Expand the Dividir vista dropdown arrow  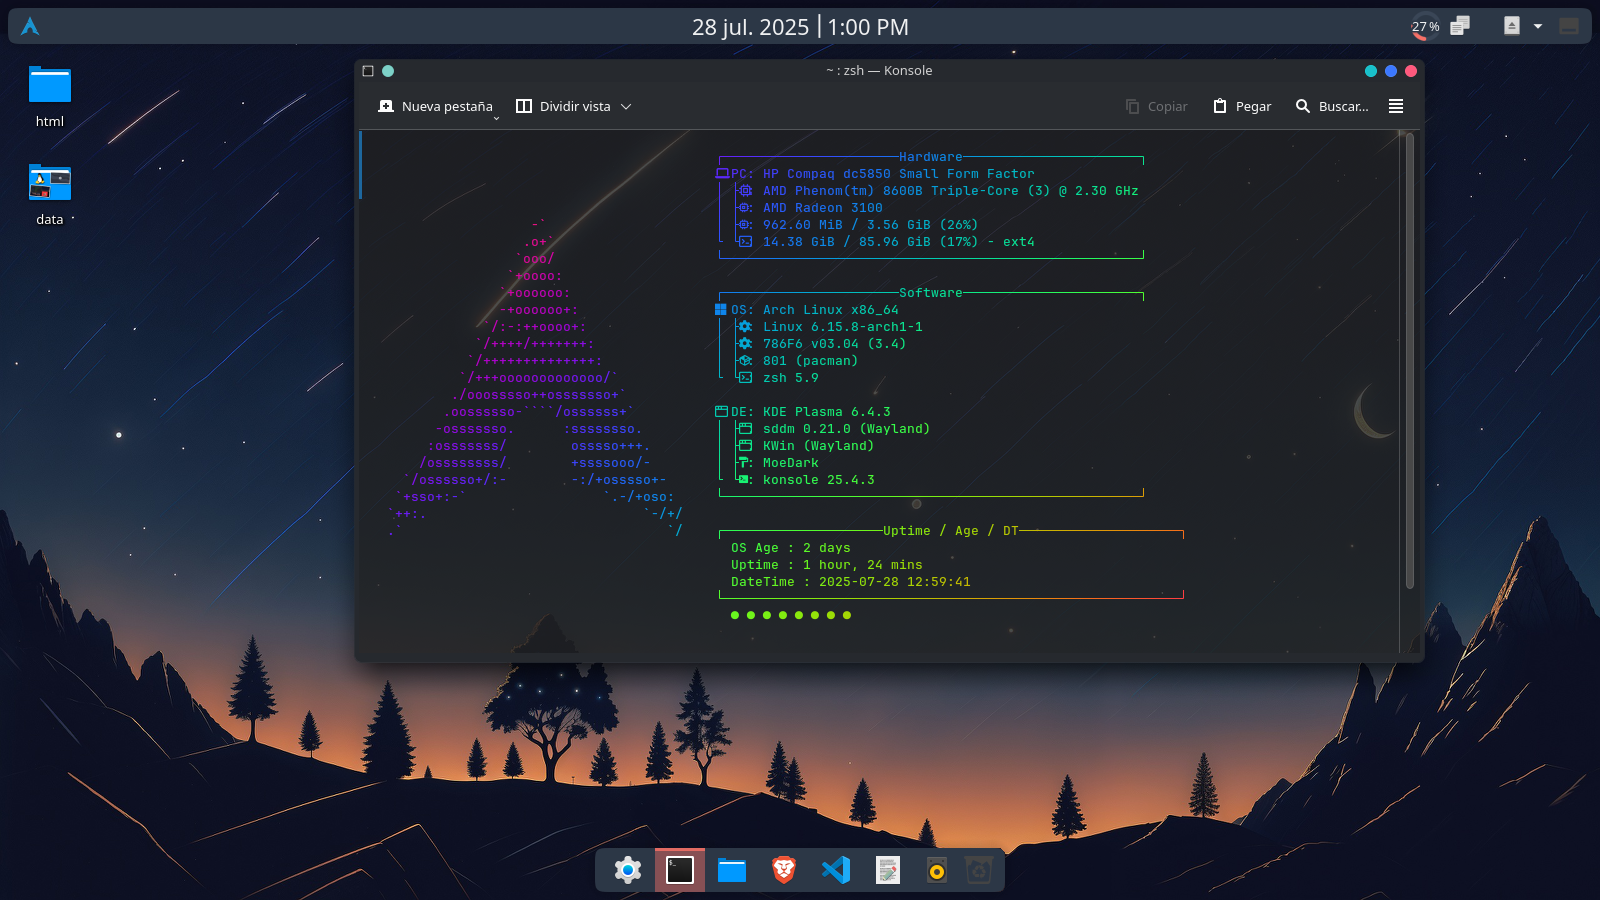(x=626, y=107)
